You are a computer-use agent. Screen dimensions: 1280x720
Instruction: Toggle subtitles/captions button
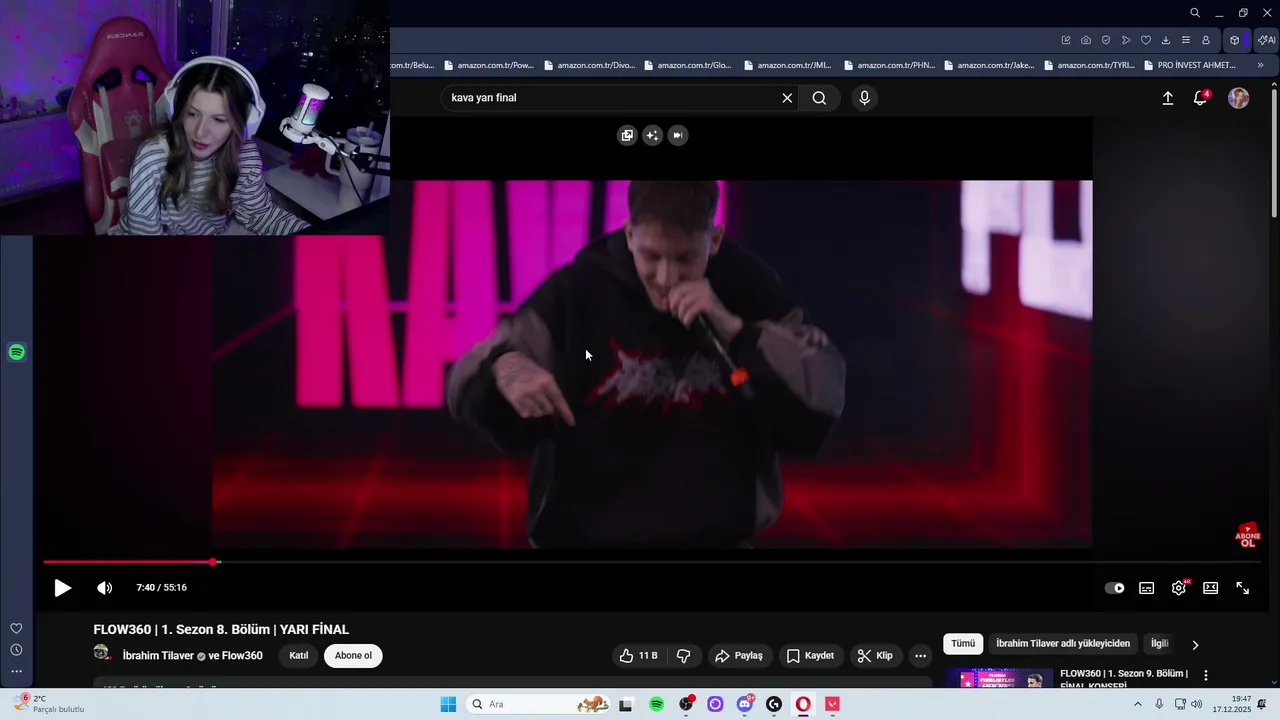click(x=1147, y=588)
